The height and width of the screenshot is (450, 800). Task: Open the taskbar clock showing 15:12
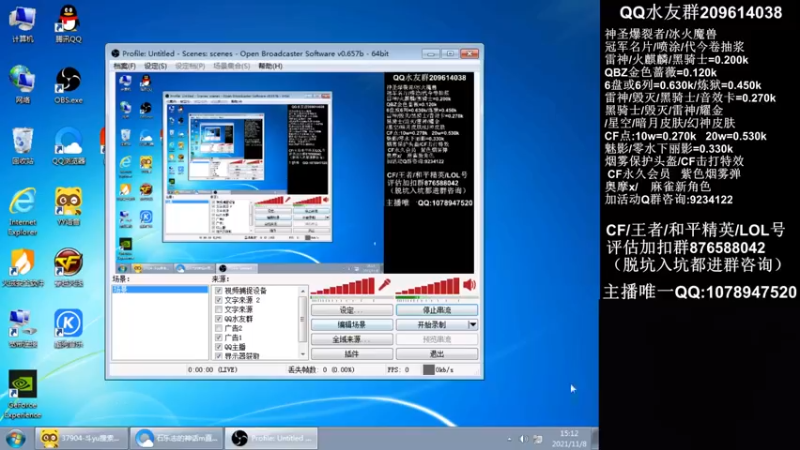click(x=569, y=439)
